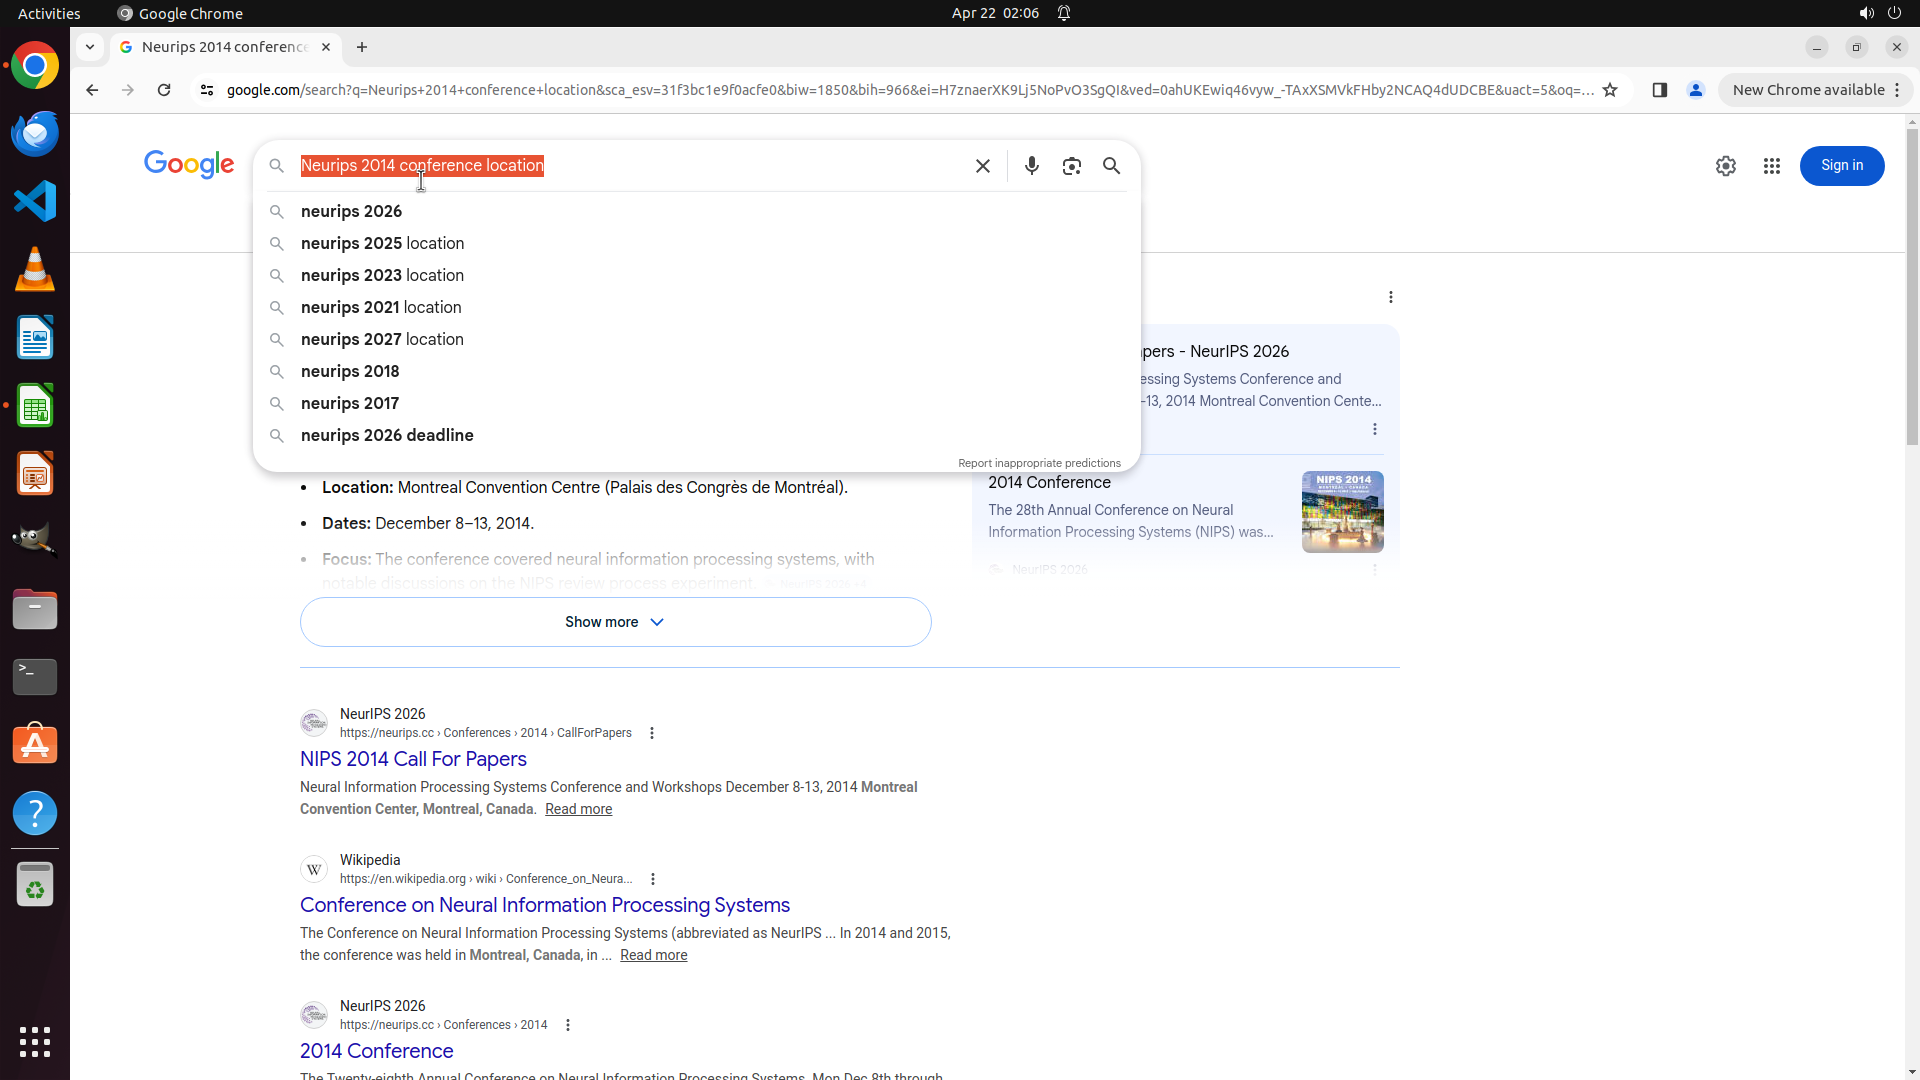Open Google quick settings gear
Viewport: 1920px width, 1080px height.
[x=1725, y=166]
